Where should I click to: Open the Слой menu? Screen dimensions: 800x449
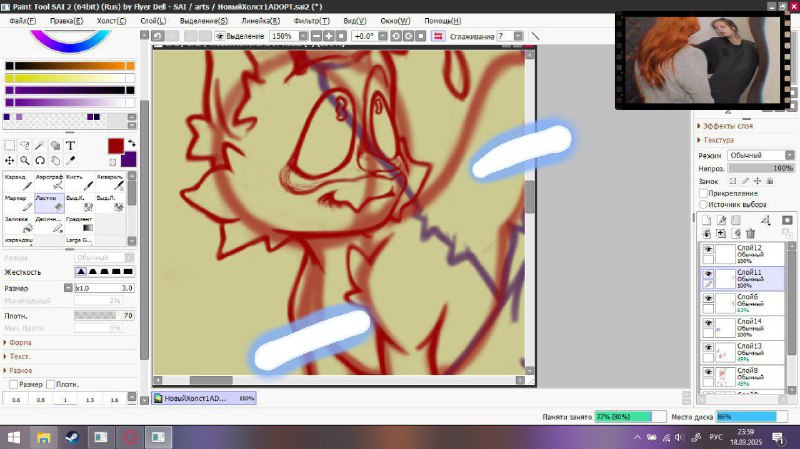[x=153, y=21]
